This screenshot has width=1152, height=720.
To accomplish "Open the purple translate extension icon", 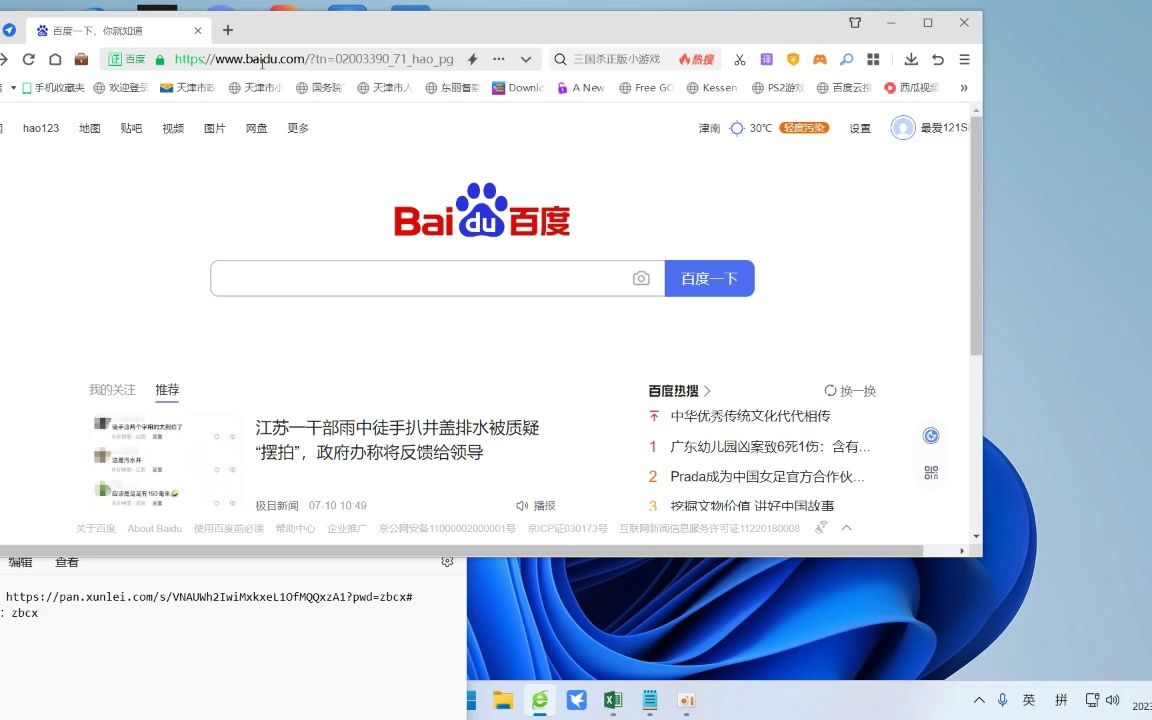I will pos(766,60).
